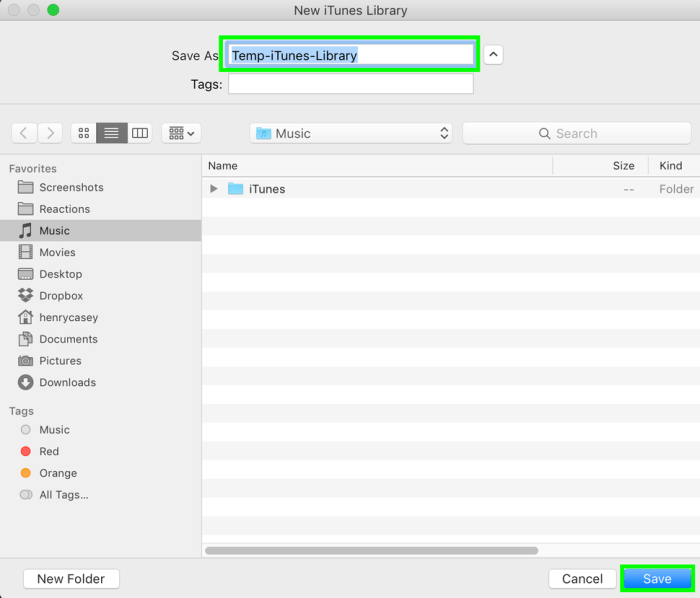Open the item grouping dropdown

[x=181, y=133]
